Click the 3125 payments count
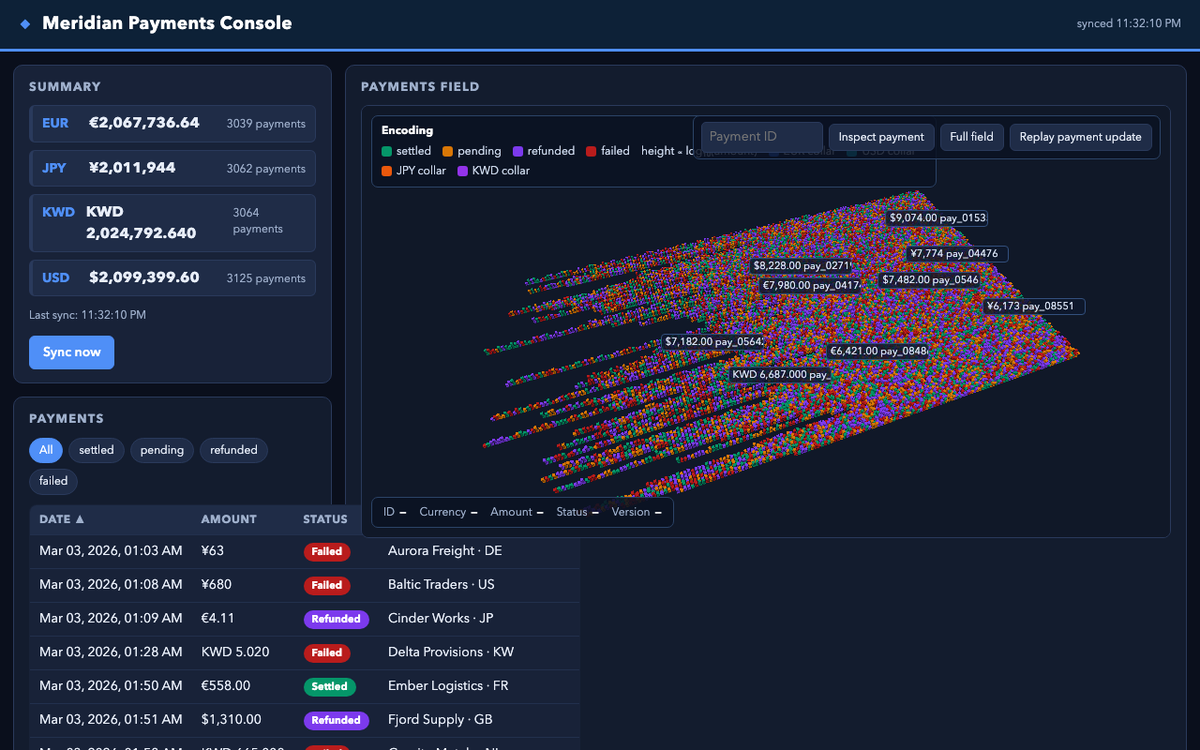Viewport: 1200px width, 750px height. pyautogui.click(x=266, y=278)
